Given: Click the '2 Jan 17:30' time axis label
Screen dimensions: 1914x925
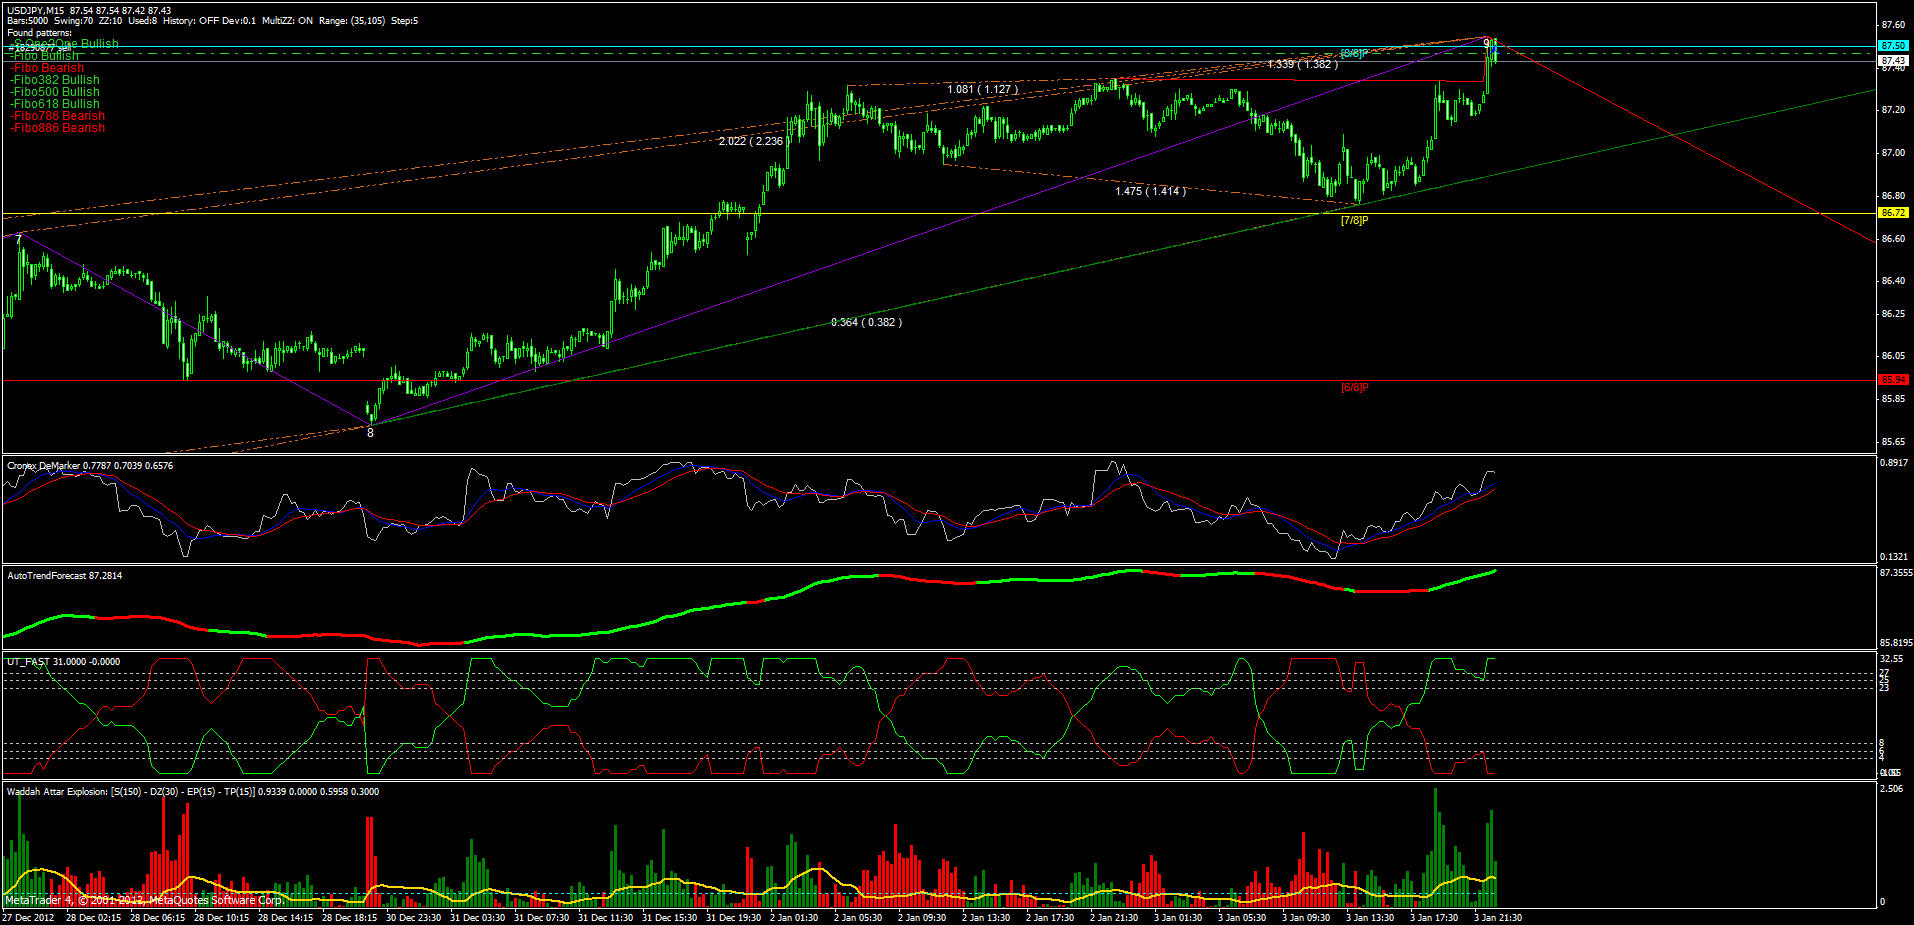Looking at the screenshot, I should click(1051, 918).
